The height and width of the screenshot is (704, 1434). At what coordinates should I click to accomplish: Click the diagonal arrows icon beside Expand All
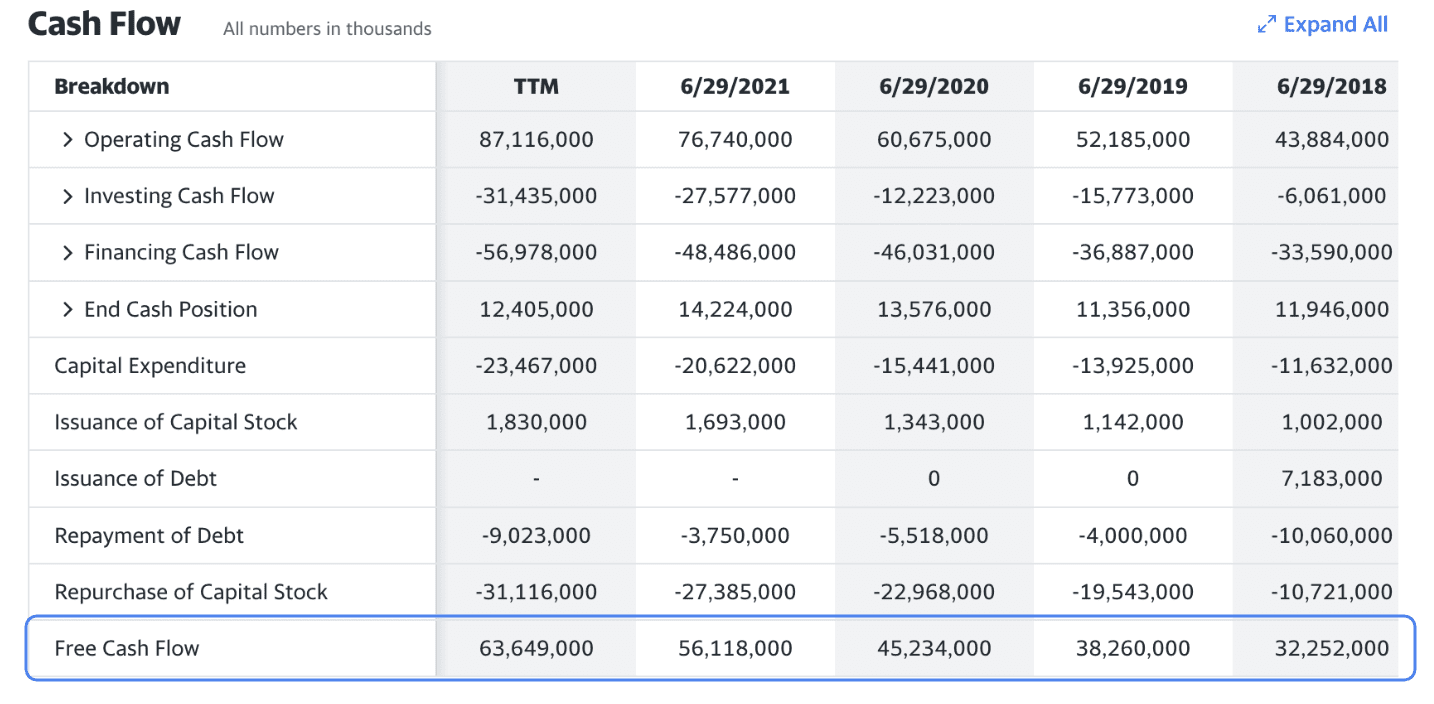1266,25
